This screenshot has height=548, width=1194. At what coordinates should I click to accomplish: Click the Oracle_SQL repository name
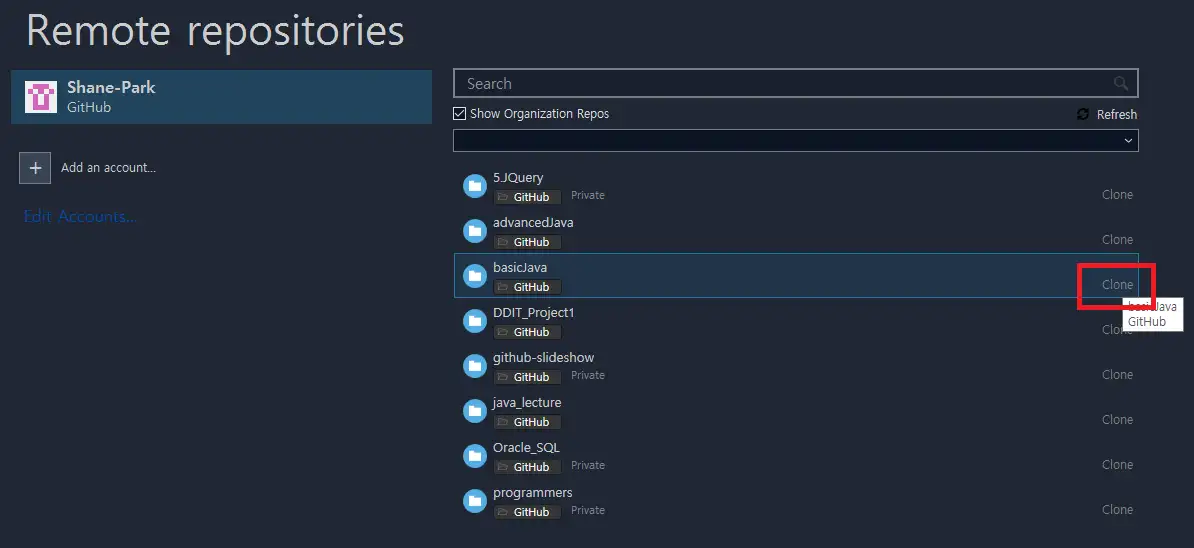[526, 448]
